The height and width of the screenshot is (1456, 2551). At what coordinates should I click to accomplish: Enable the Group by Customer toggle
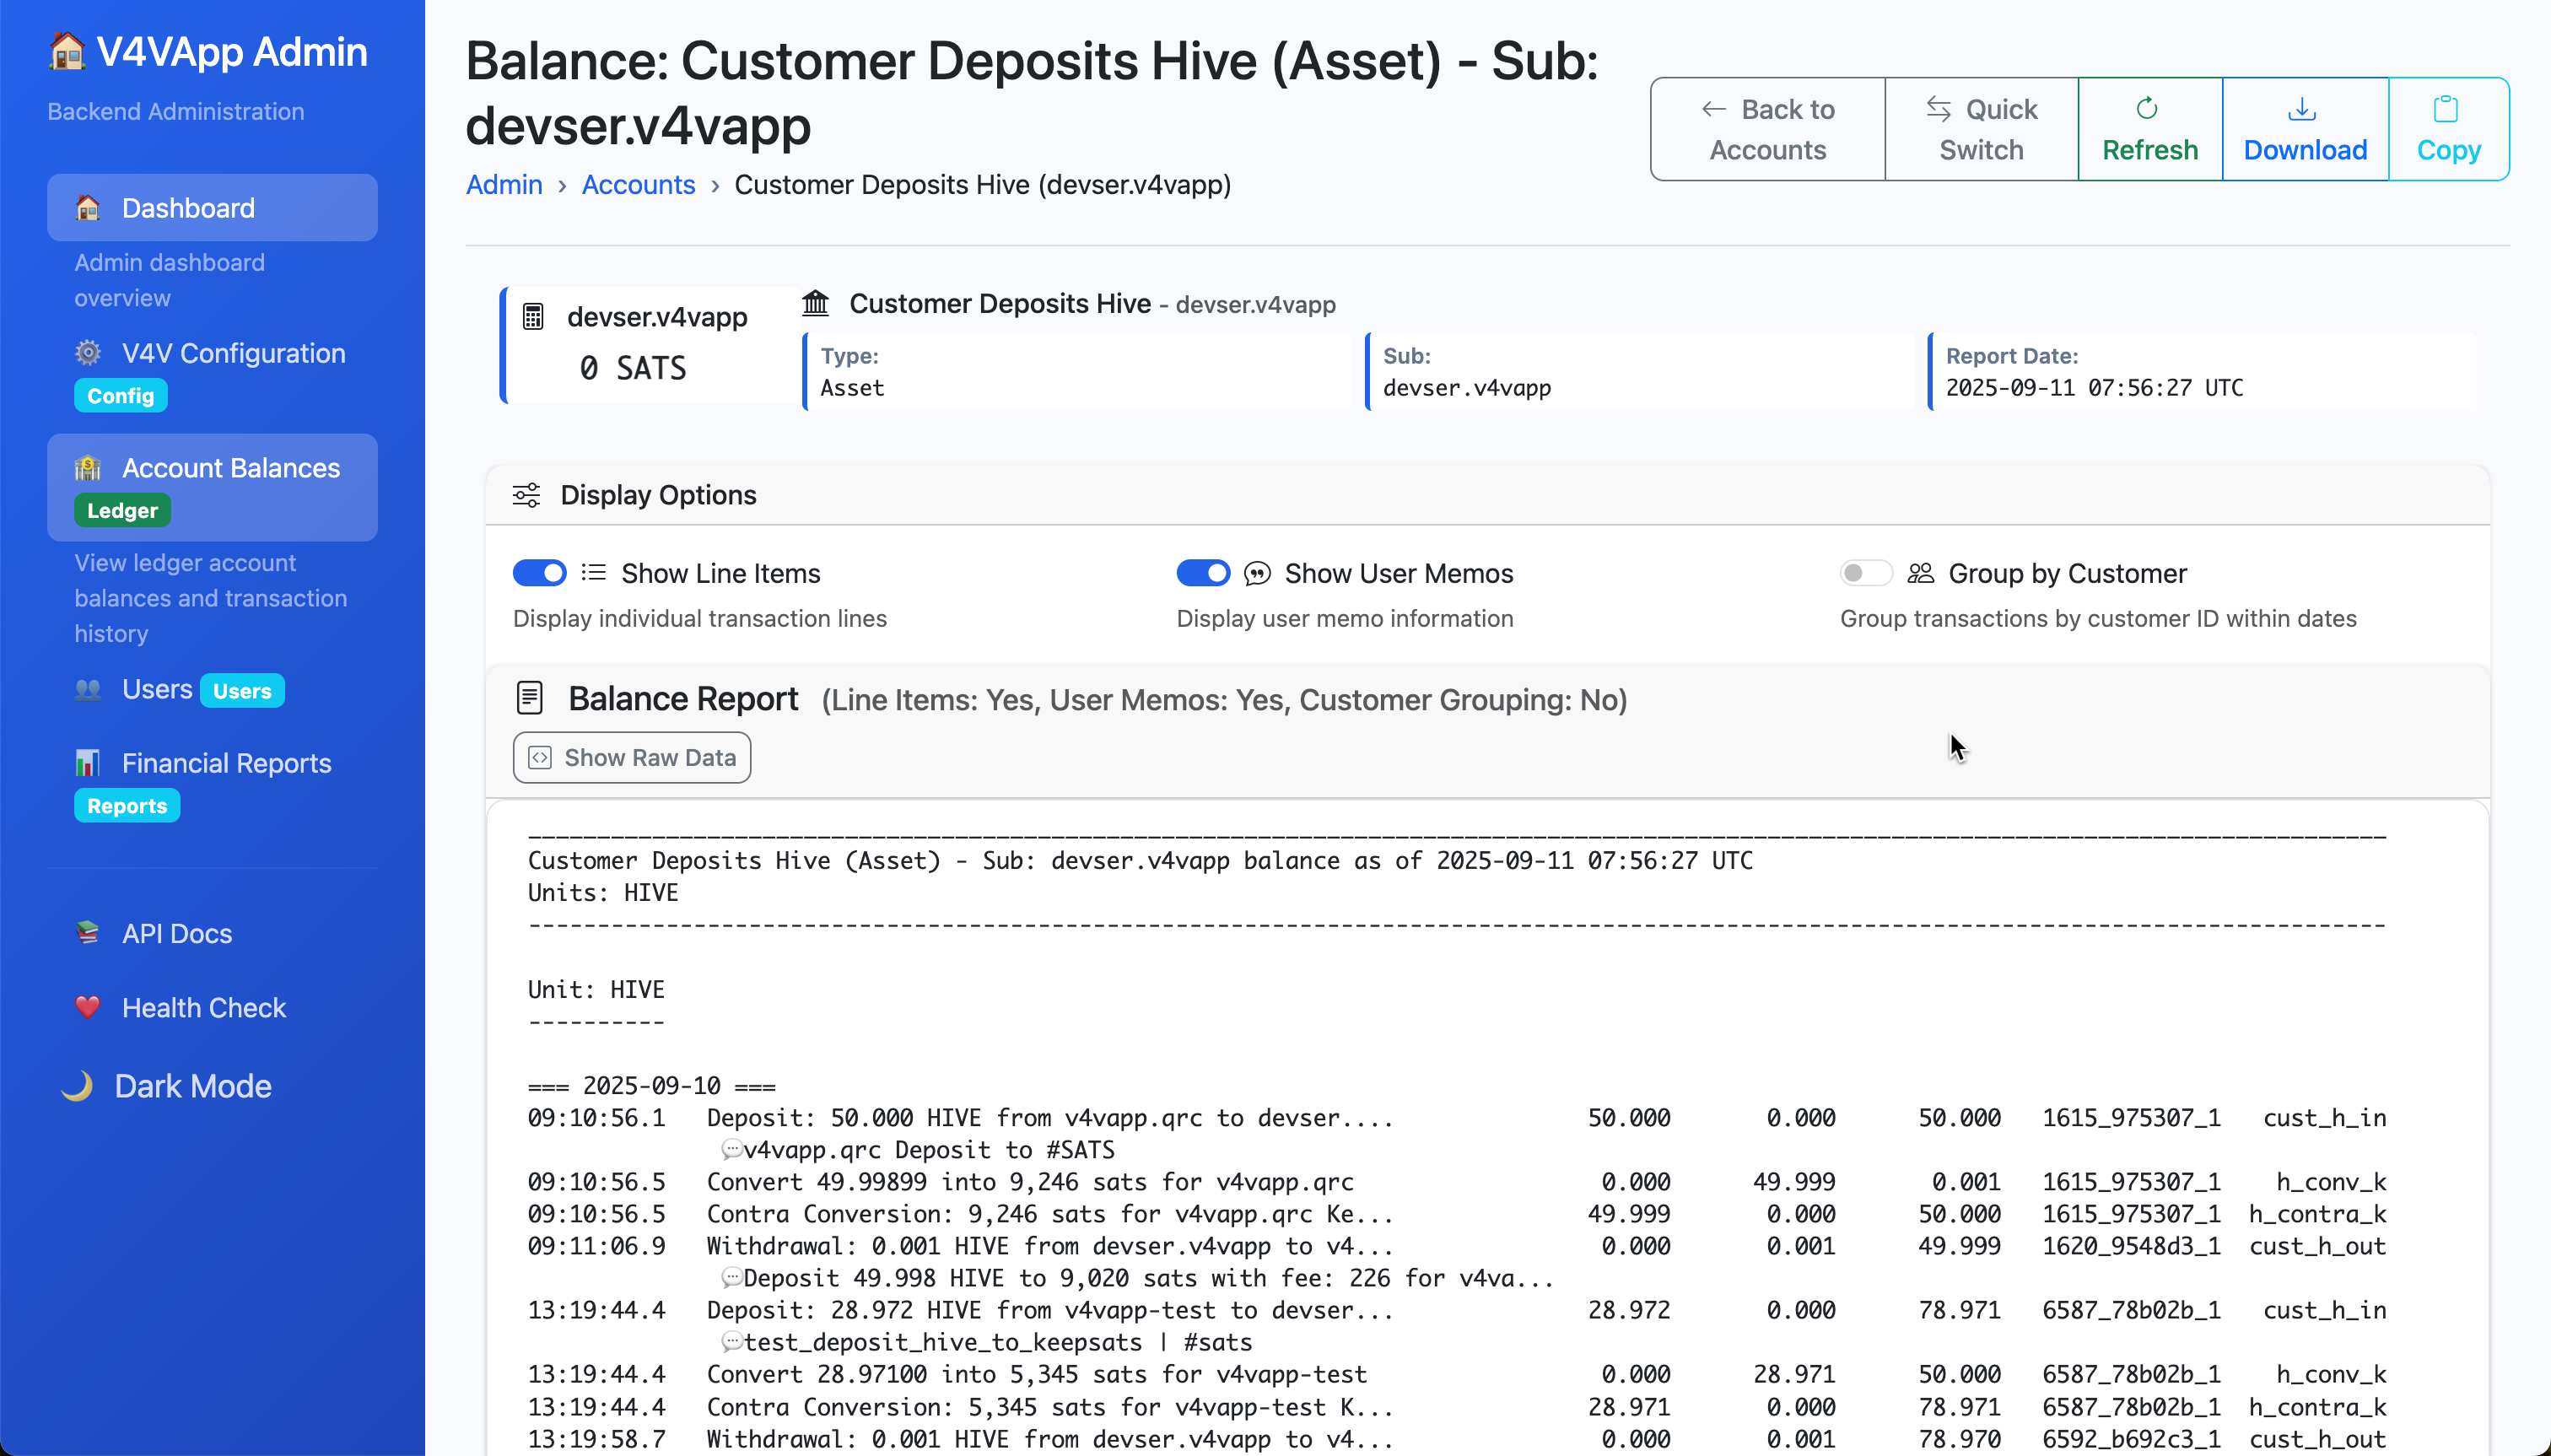1865,573
